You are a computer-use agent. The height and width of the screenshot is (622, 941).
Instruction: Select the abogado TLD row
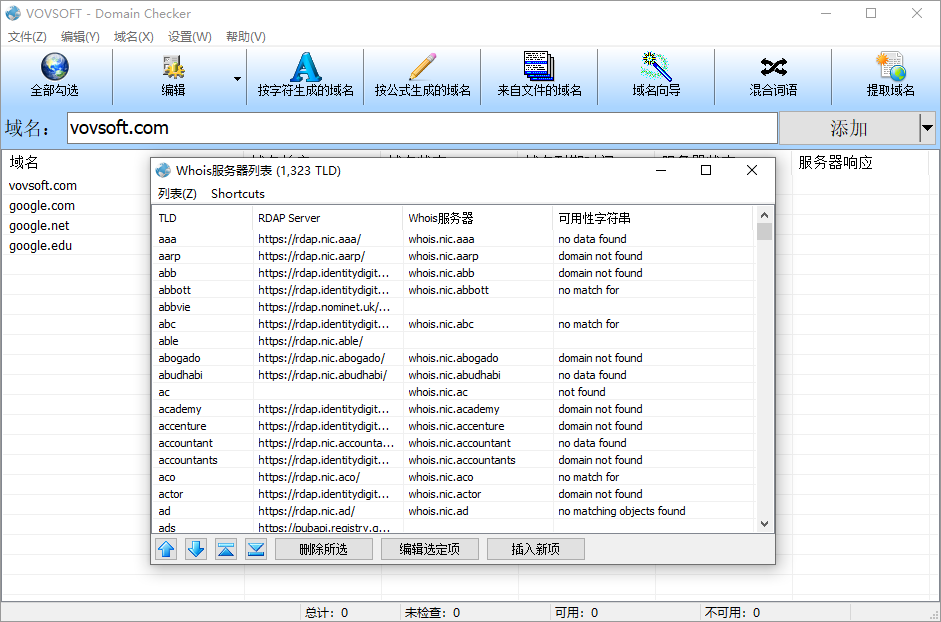453,358
